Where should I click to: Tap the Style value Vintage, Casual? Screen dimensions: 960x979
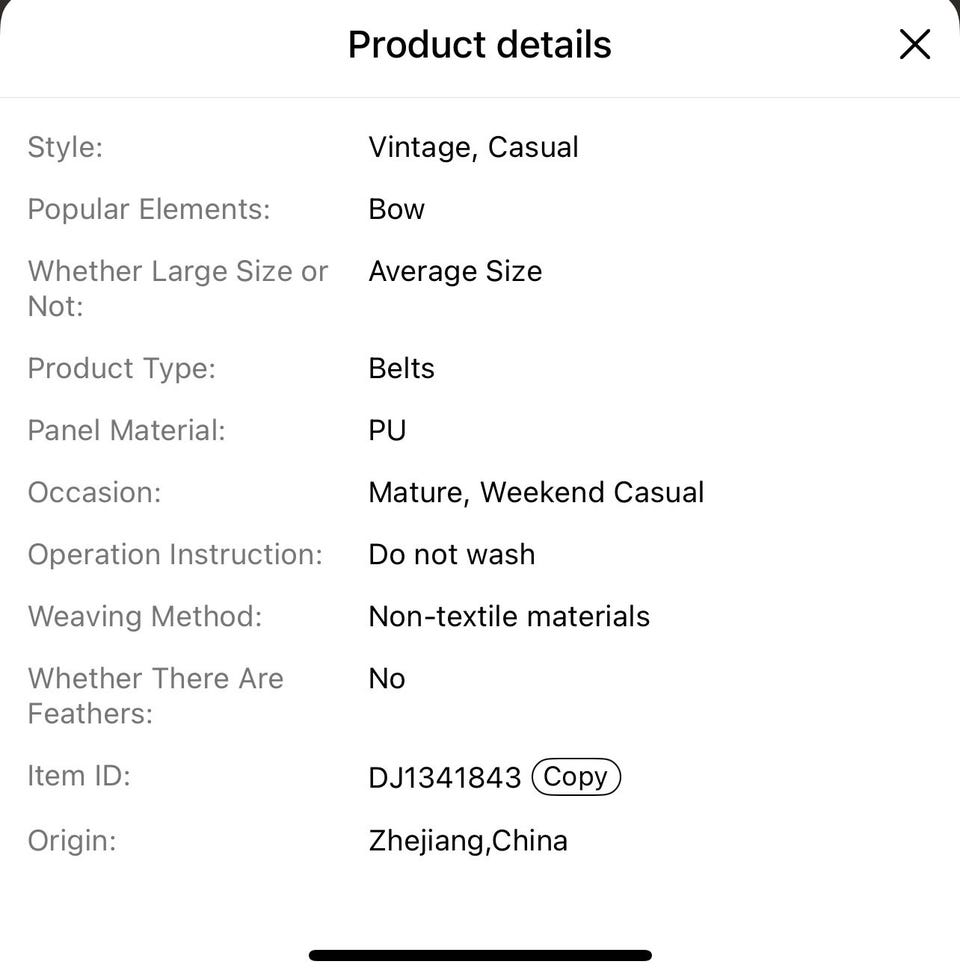tap(473, 147)
